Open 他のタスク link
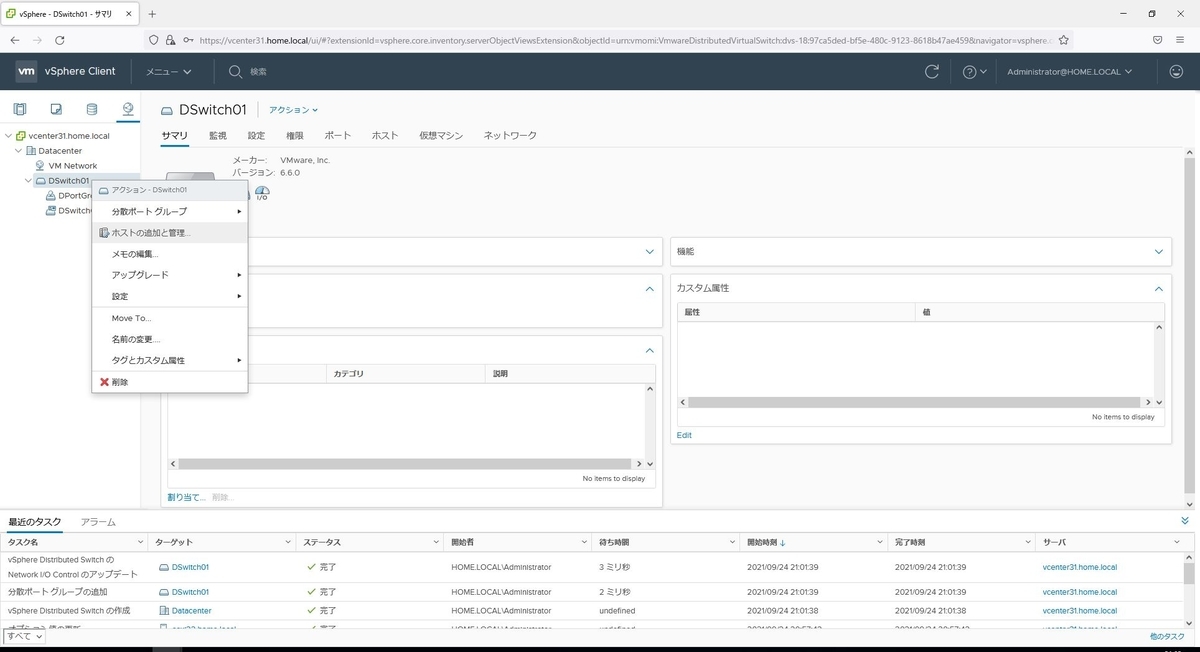This screenshot has height=652, width=1200. [x=1167, y=636]
